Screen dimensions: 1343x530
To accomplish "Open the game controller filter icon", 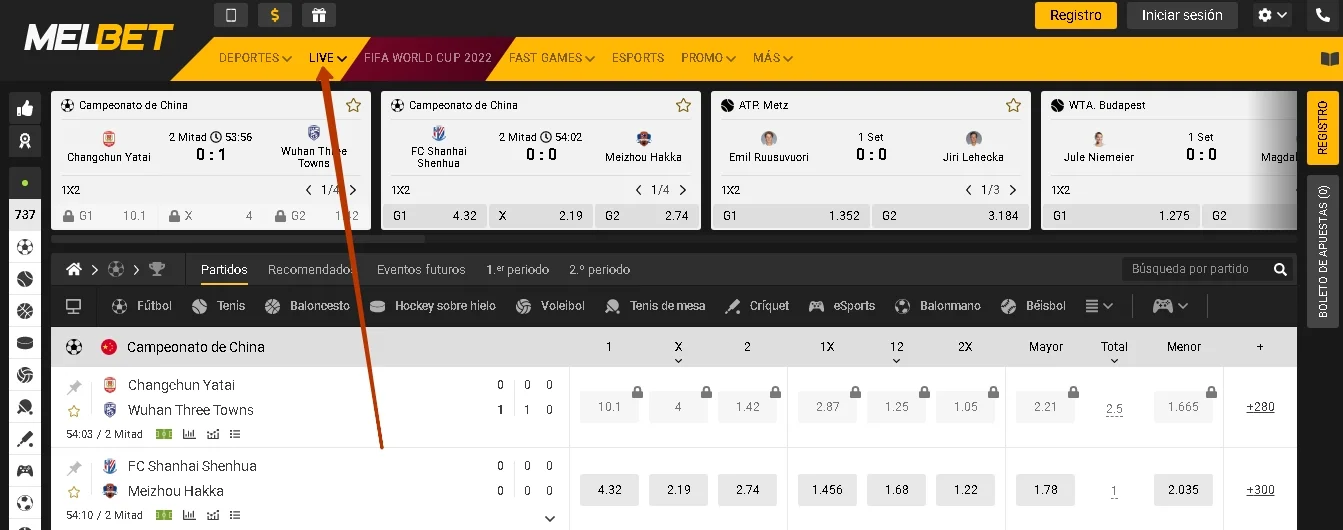I will 1170,306.
